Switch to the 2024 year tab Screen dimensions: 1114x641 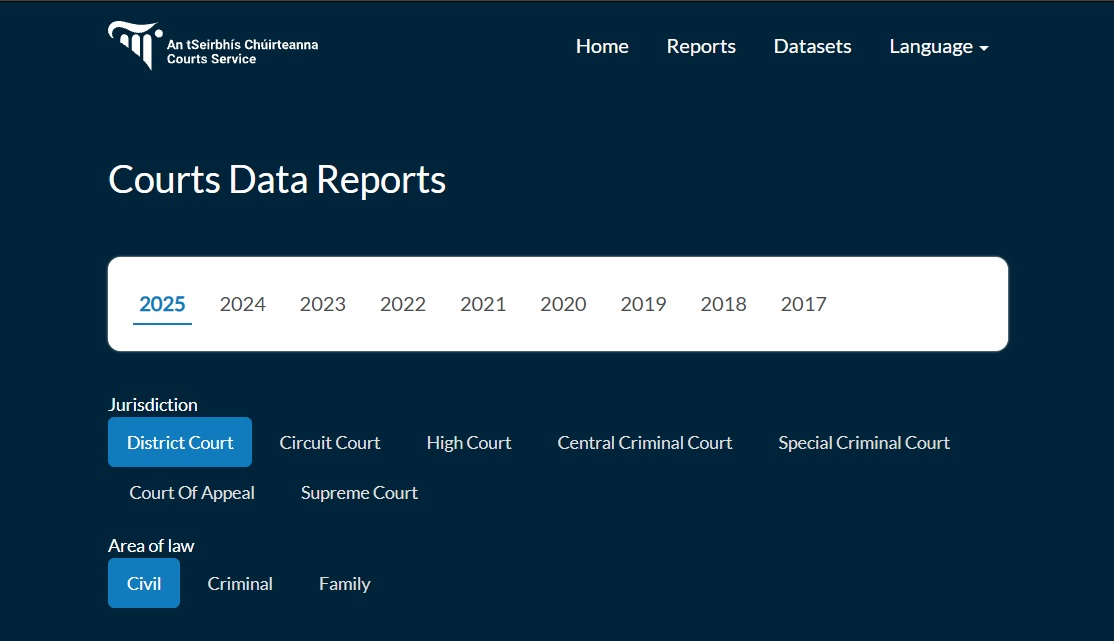(x=242, y=304)
